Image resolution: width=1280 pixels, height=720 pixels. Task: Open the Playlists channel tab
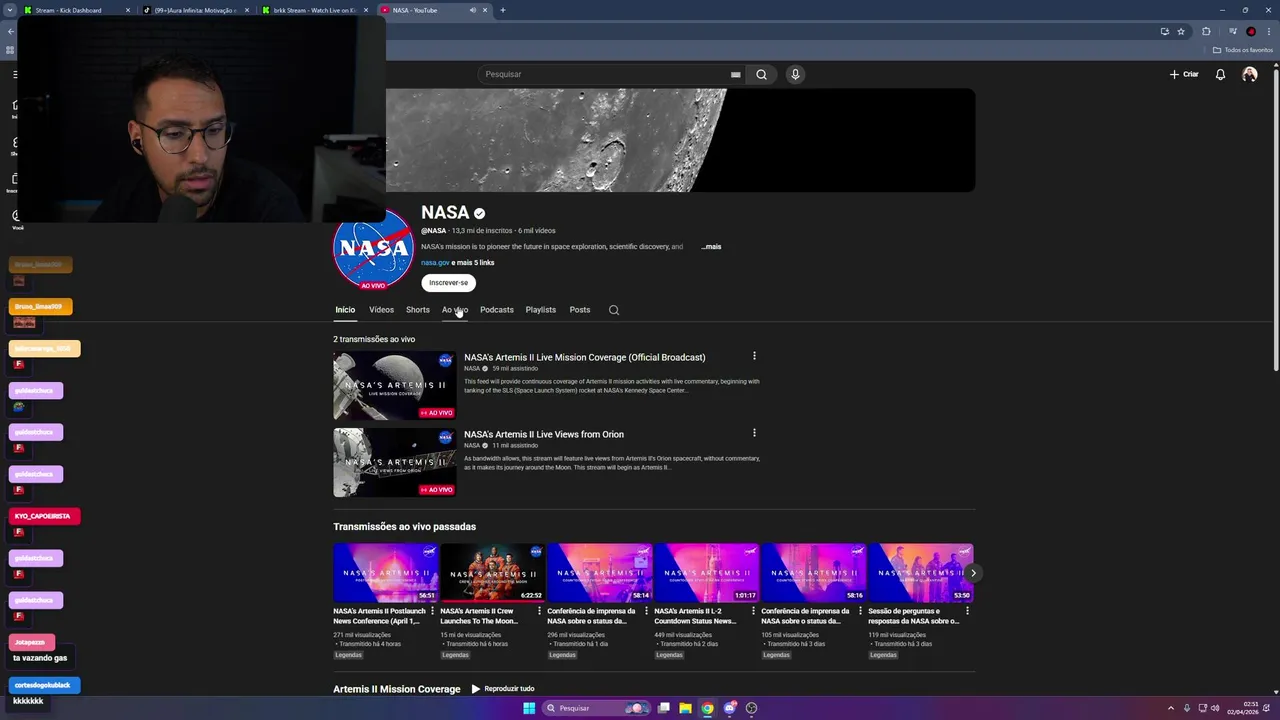[x=540, y=310]
